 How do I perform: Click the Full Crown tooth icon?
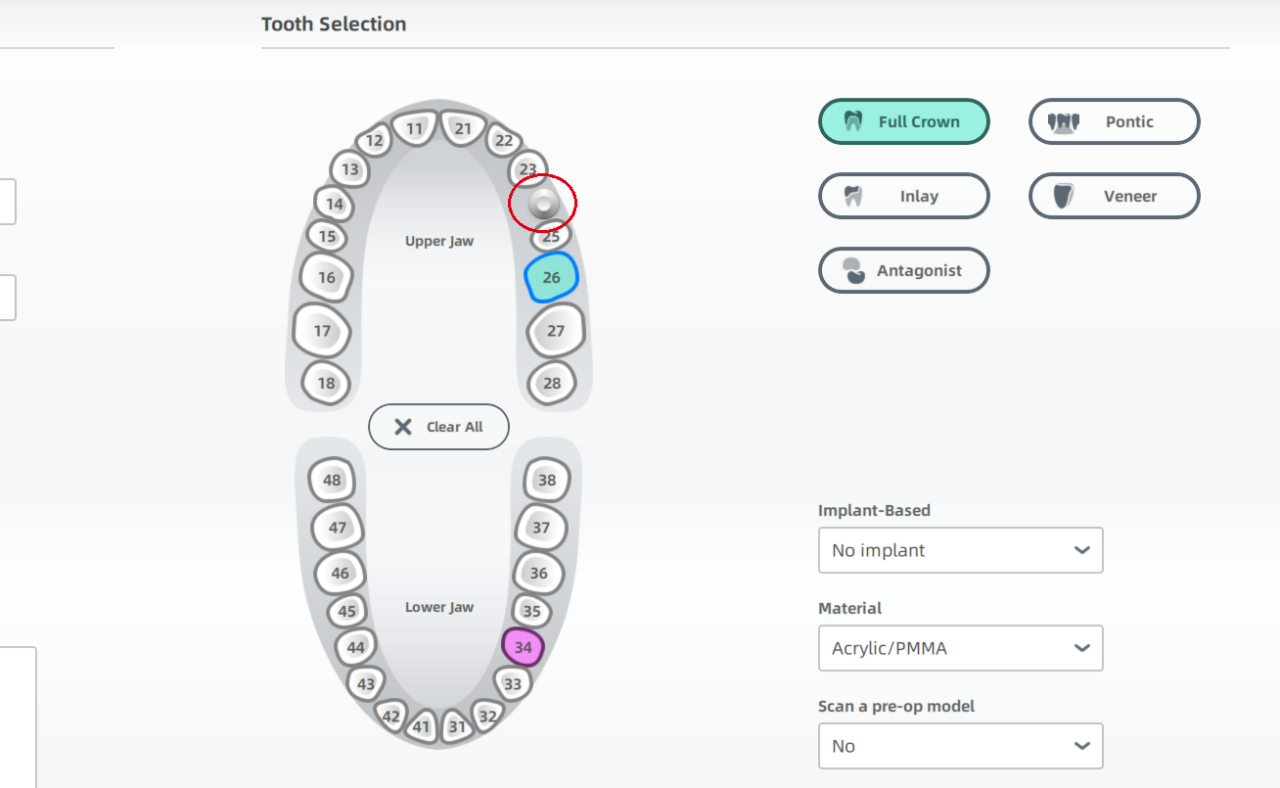click(x=853, y=122)
